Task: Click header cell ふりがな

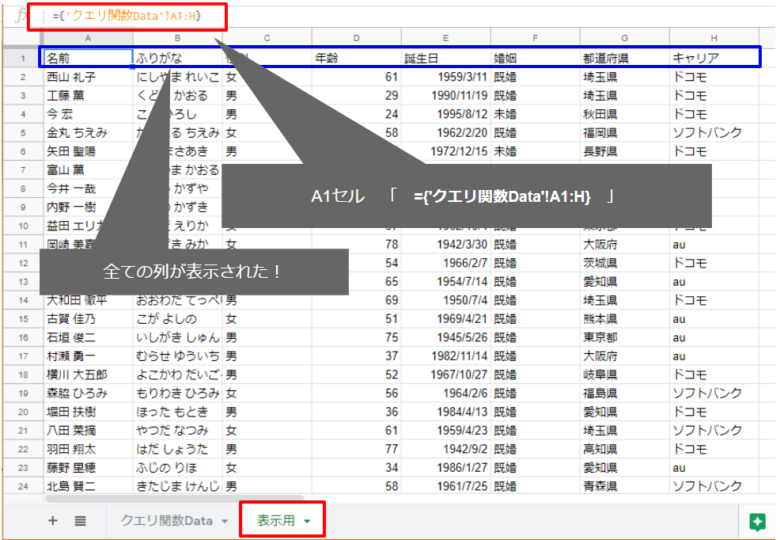Action: coord(178,58)
